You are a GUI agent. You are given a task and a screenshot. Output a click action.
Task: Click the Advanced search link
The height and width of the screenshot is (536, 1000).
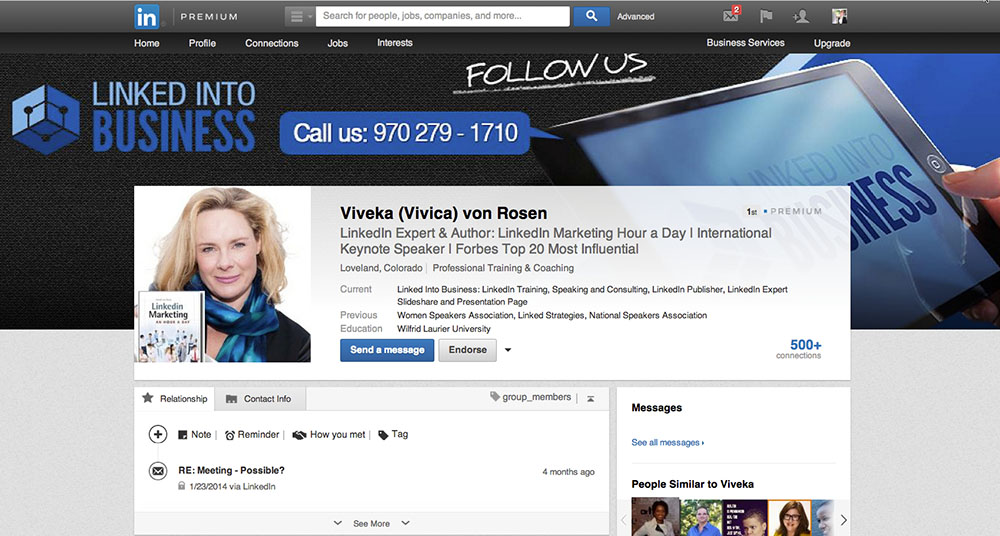click(x=635, y=17)
